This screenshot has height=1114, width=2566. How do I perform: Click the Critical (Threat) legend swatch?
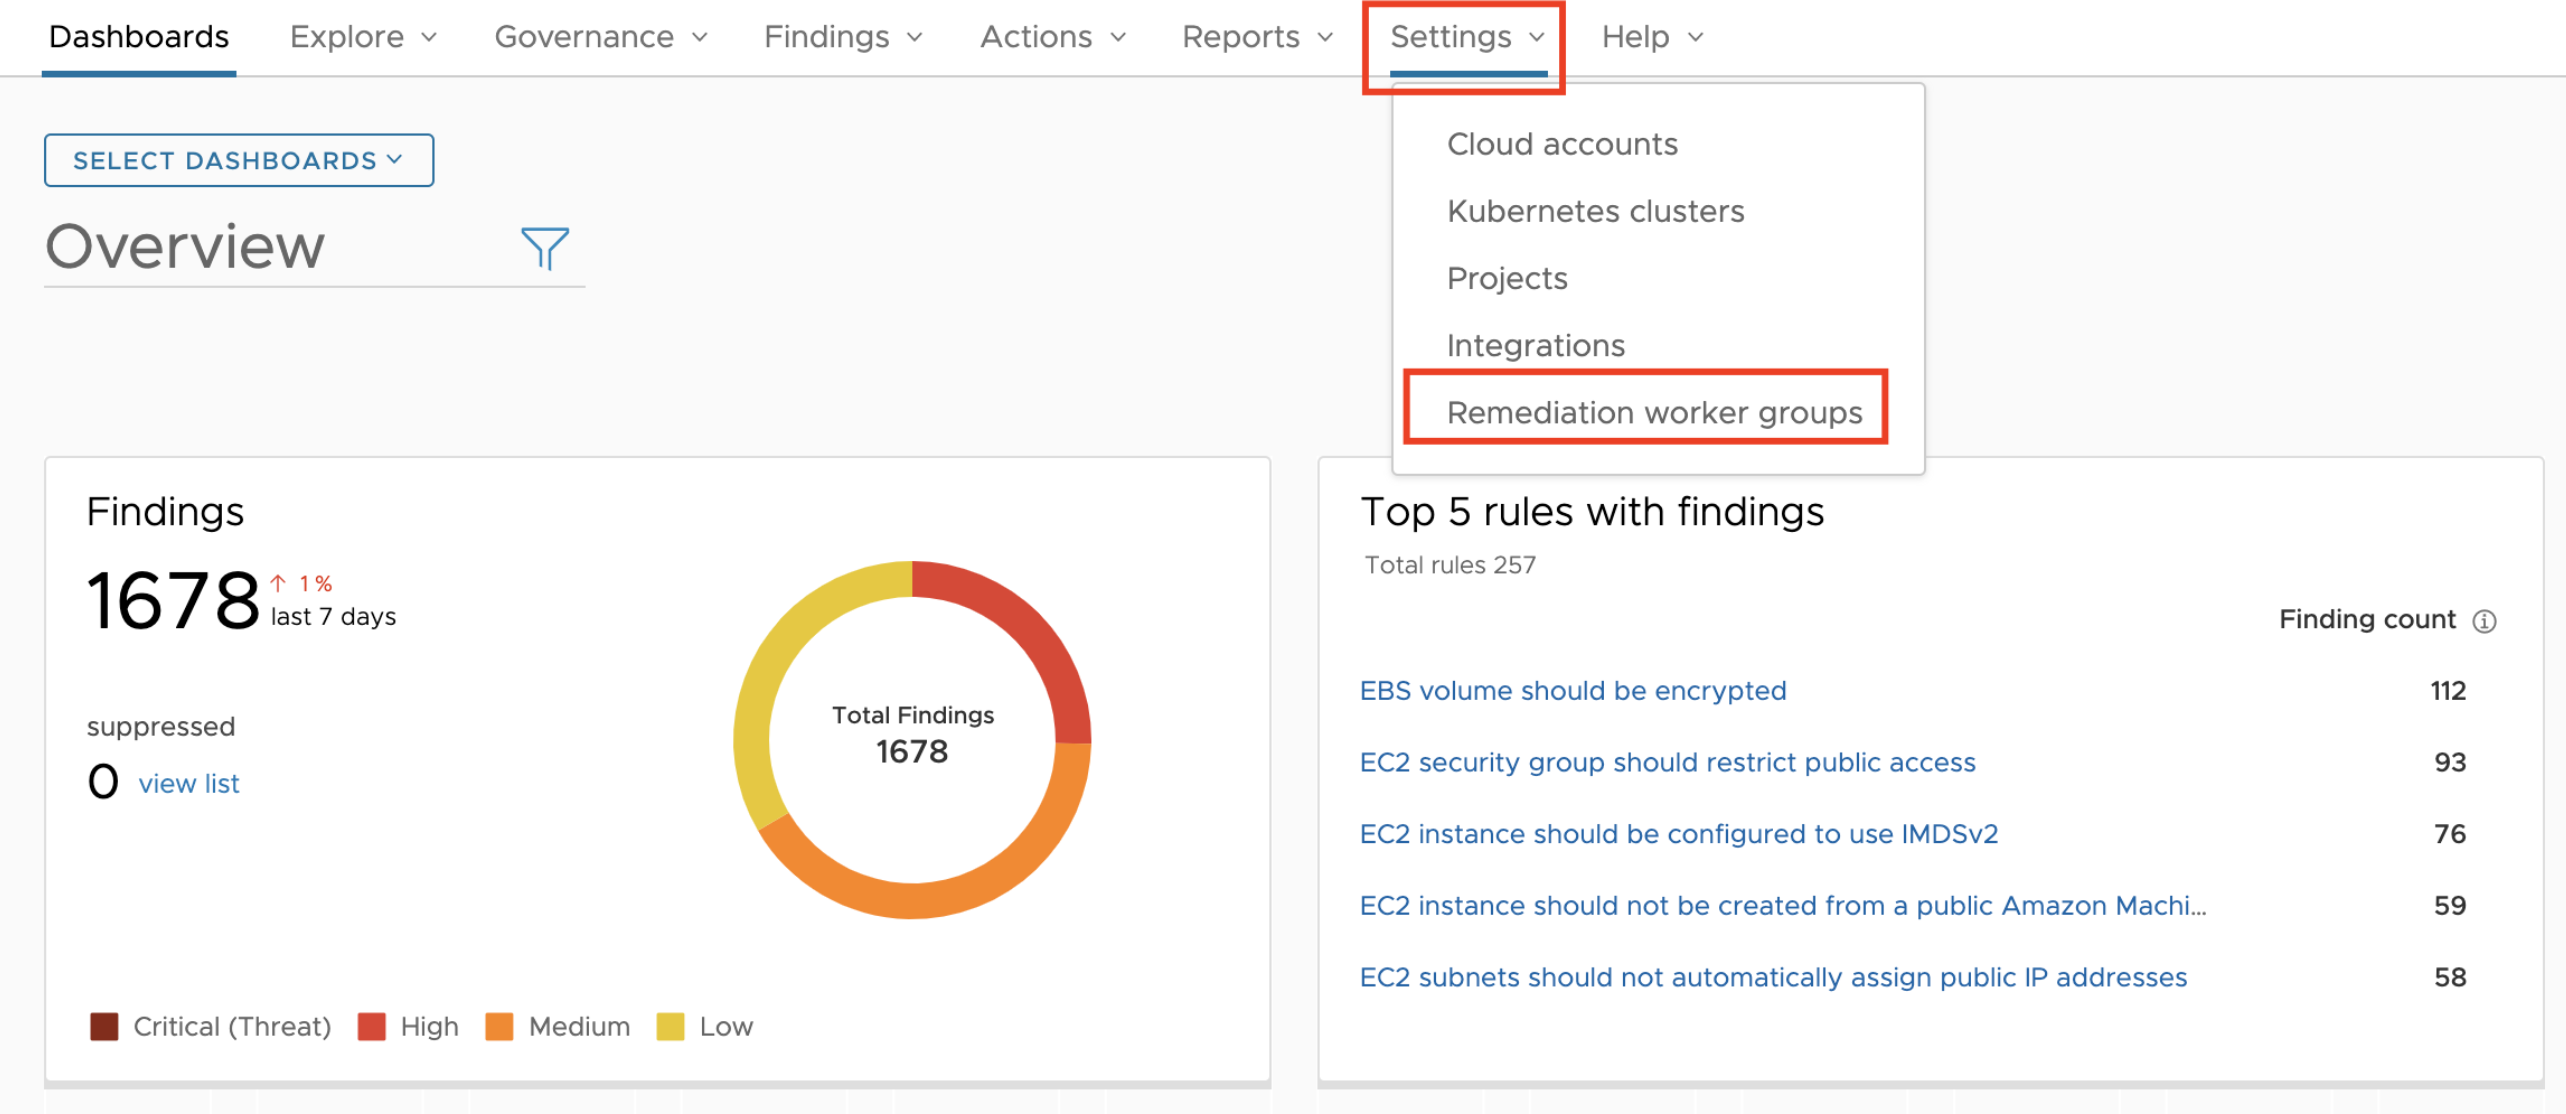click(x=104, y=1026)
